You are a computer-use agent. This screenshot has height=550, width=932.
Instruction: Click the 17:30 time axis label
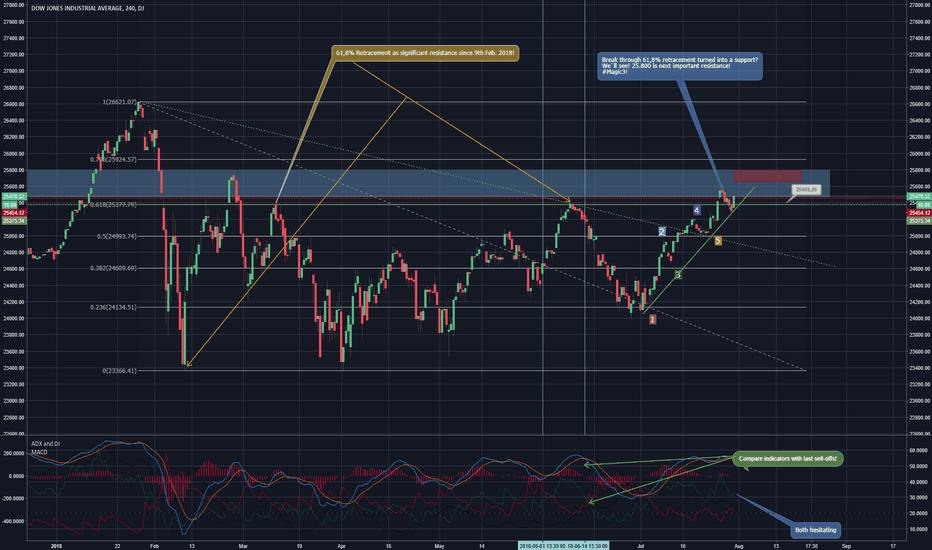811,546
